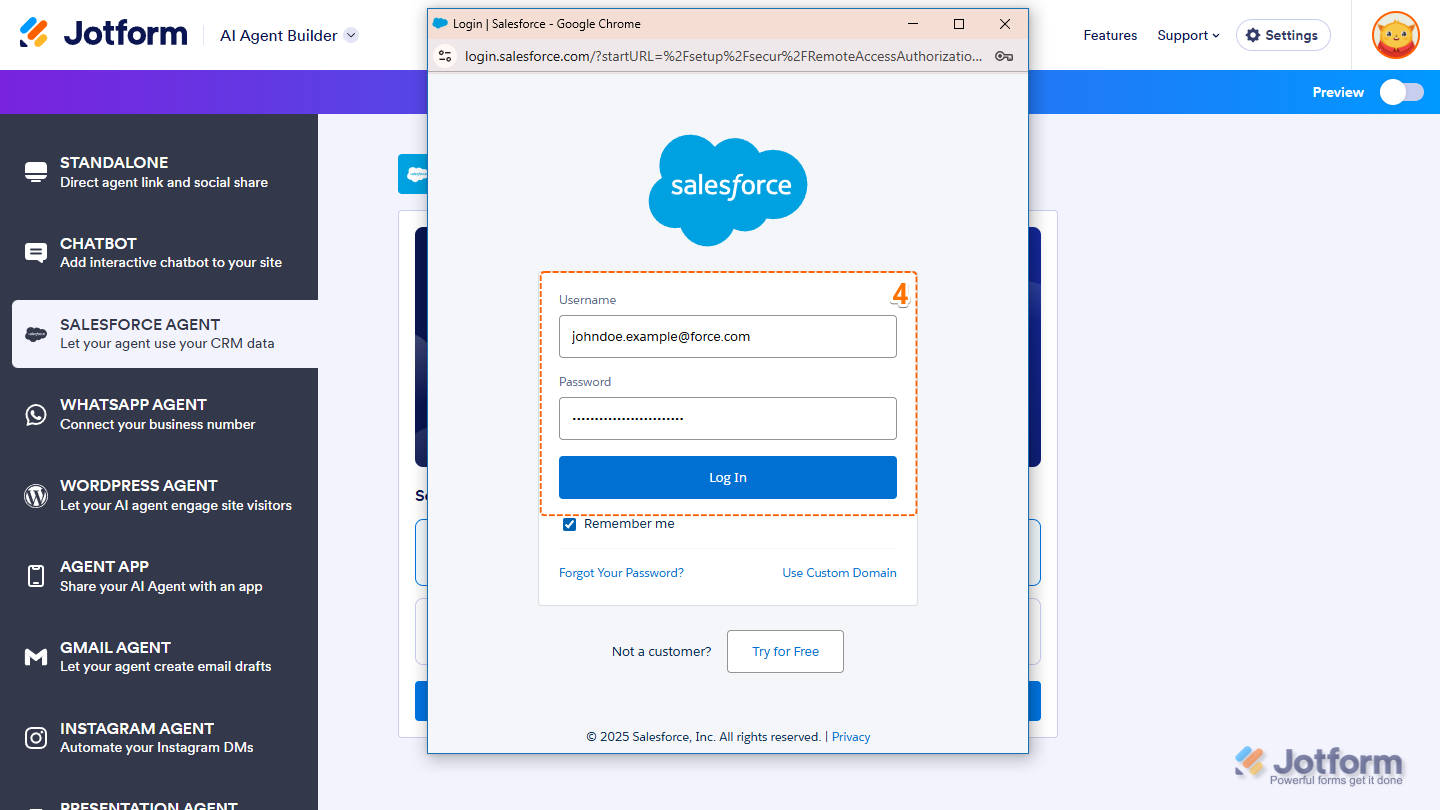Select the Salesforce Agent sidebar item
Screen dimensions: 1440x810
(x=165, y=334)
